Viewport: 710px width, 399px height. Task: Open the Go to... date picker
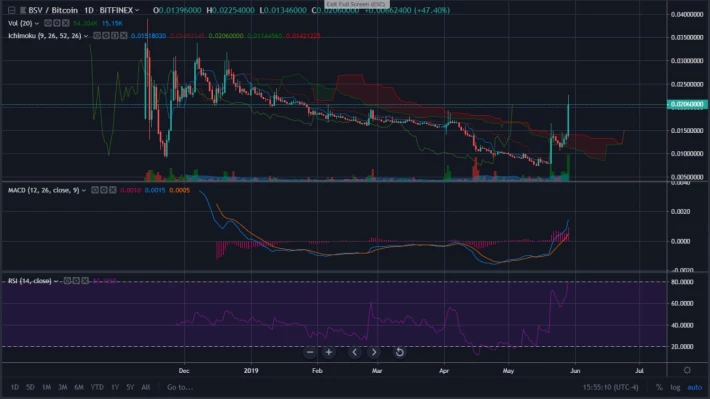180,387
